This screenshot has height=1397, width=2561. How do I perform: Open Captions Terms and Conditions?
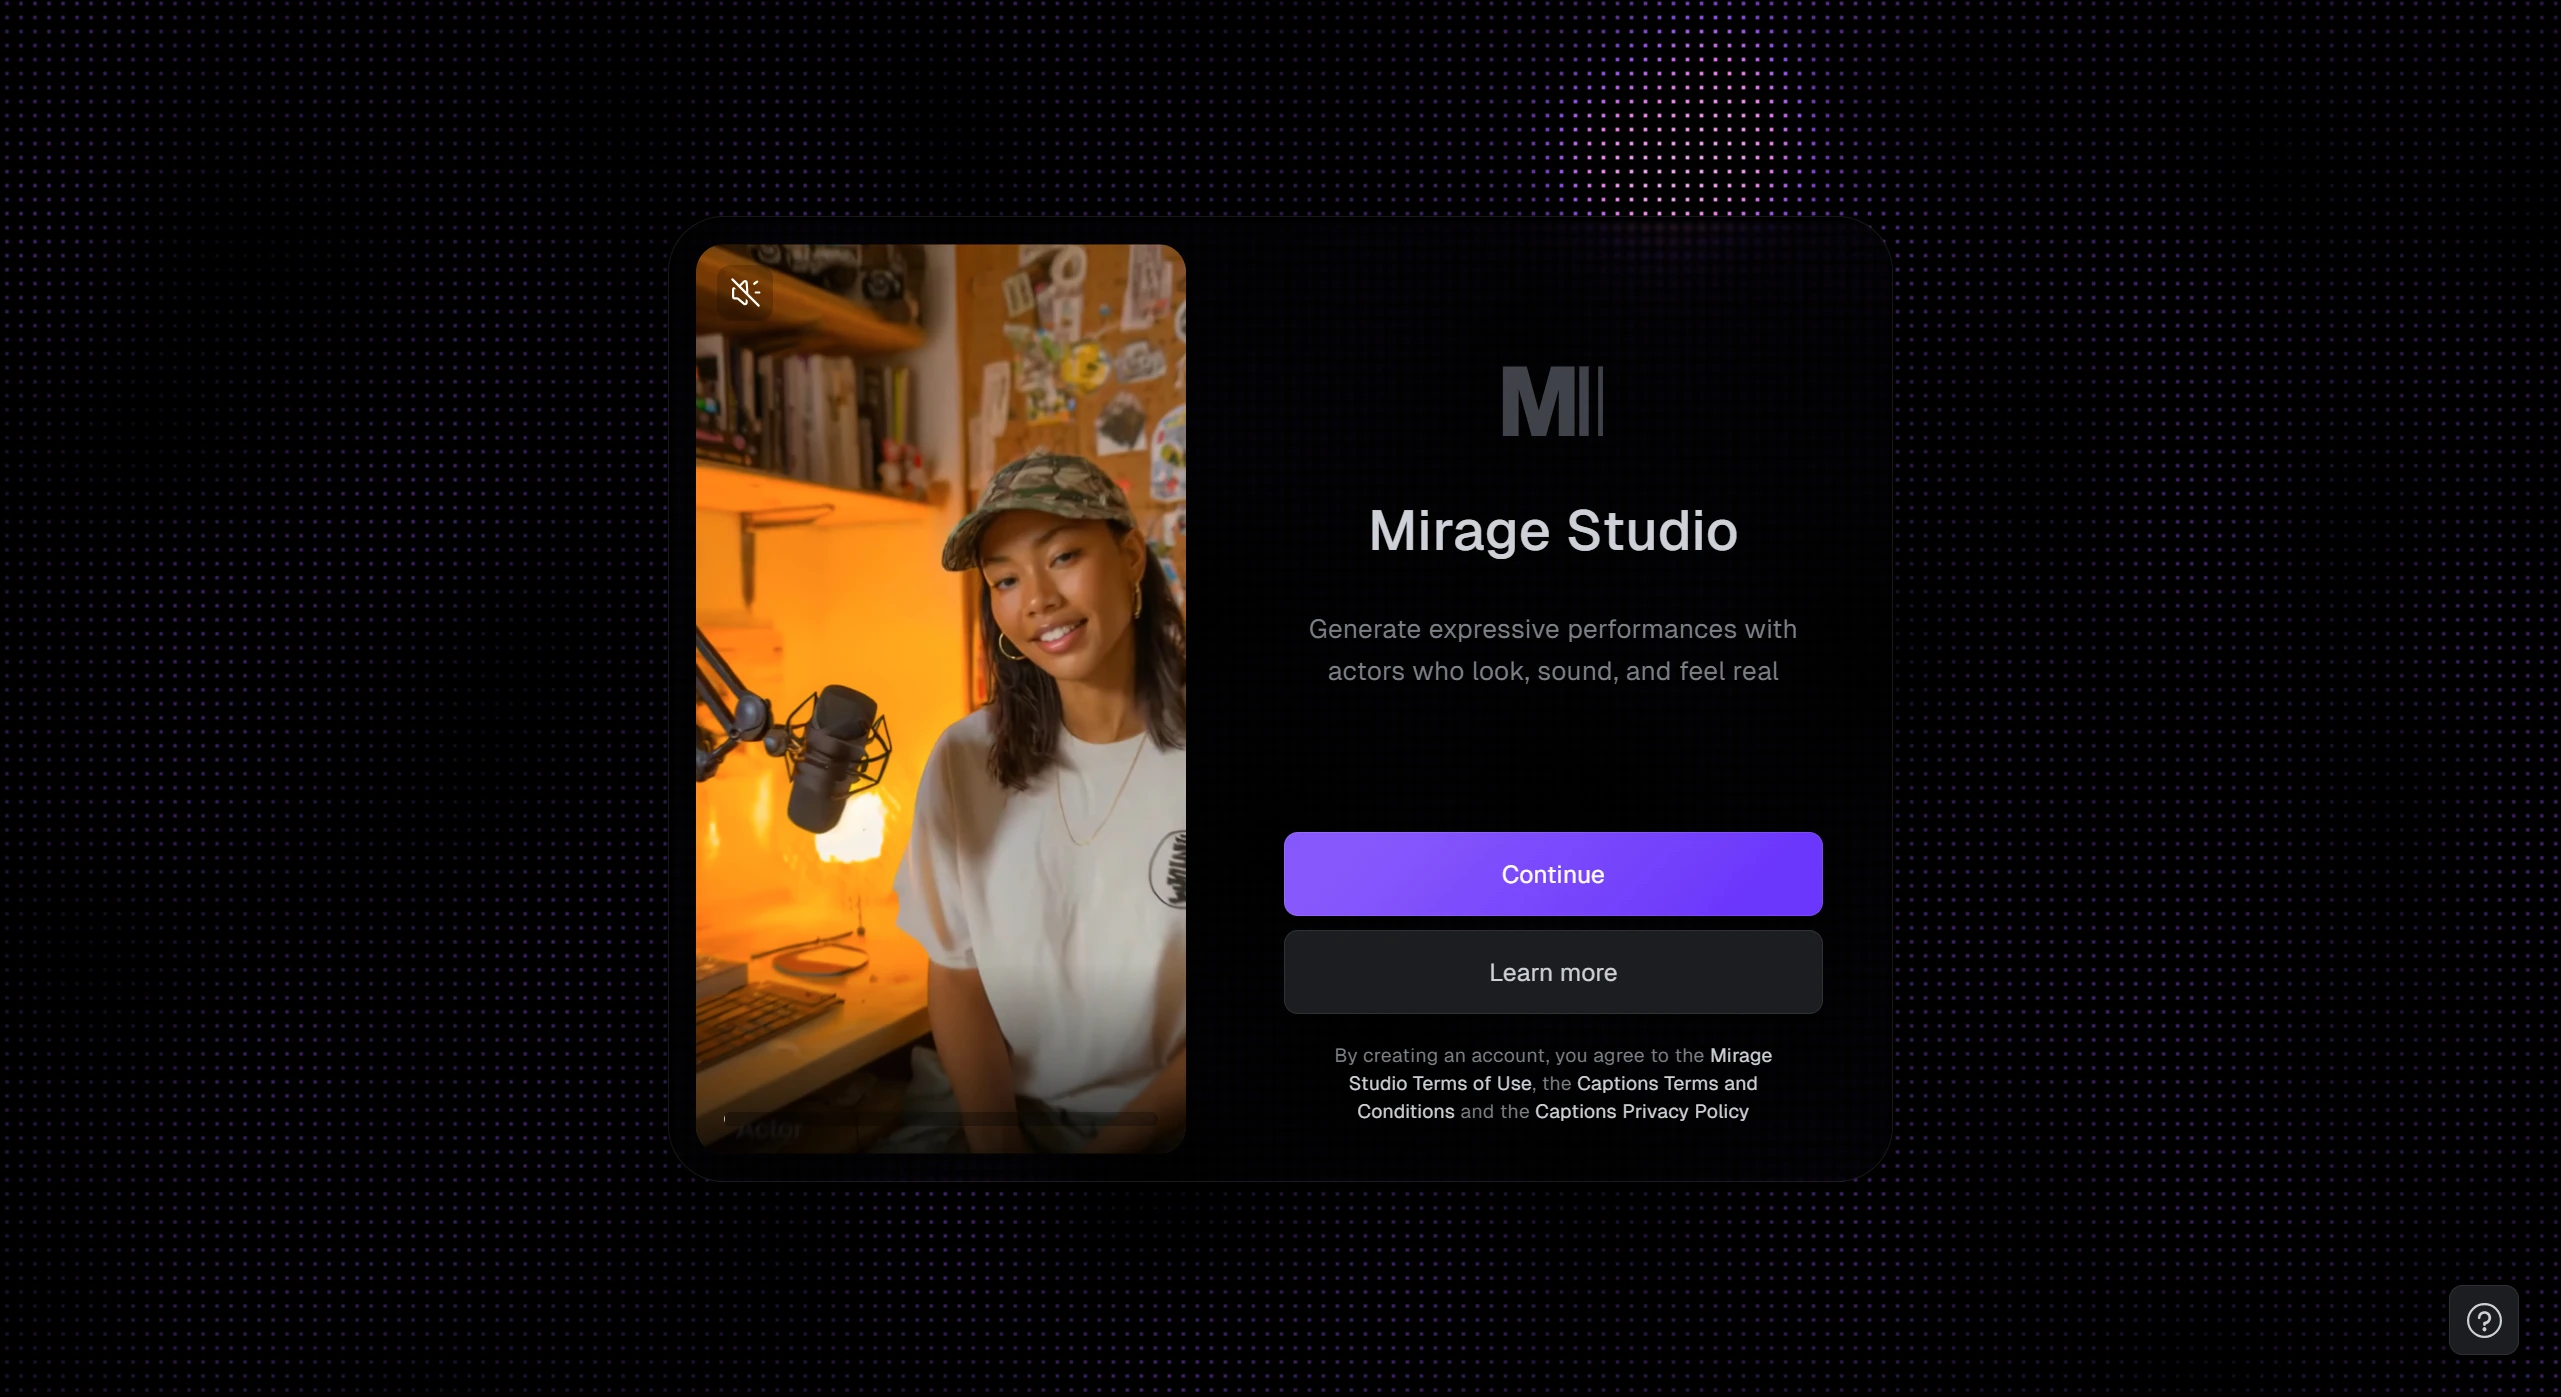tap(1665, 1083)
